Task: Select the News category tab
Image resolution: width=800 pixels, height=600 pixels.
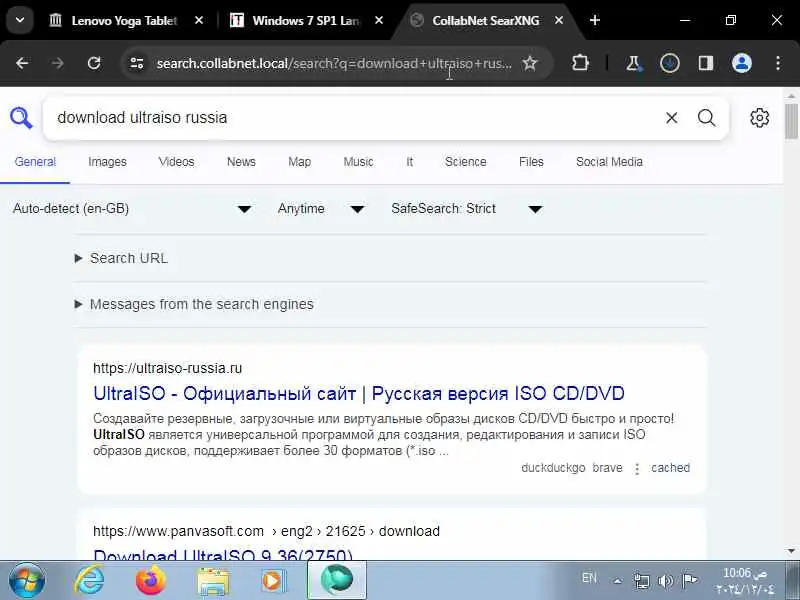Action: click(241, 162)
